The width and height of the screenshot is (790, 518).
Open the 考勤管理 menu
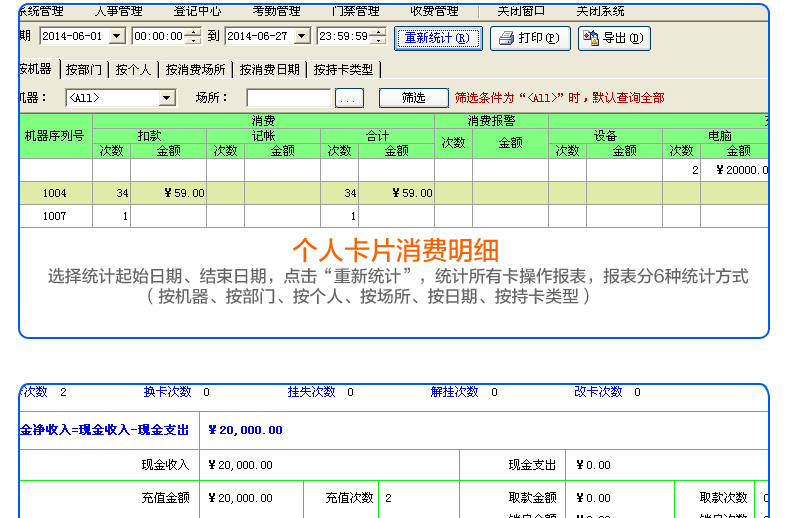(276, 11)
